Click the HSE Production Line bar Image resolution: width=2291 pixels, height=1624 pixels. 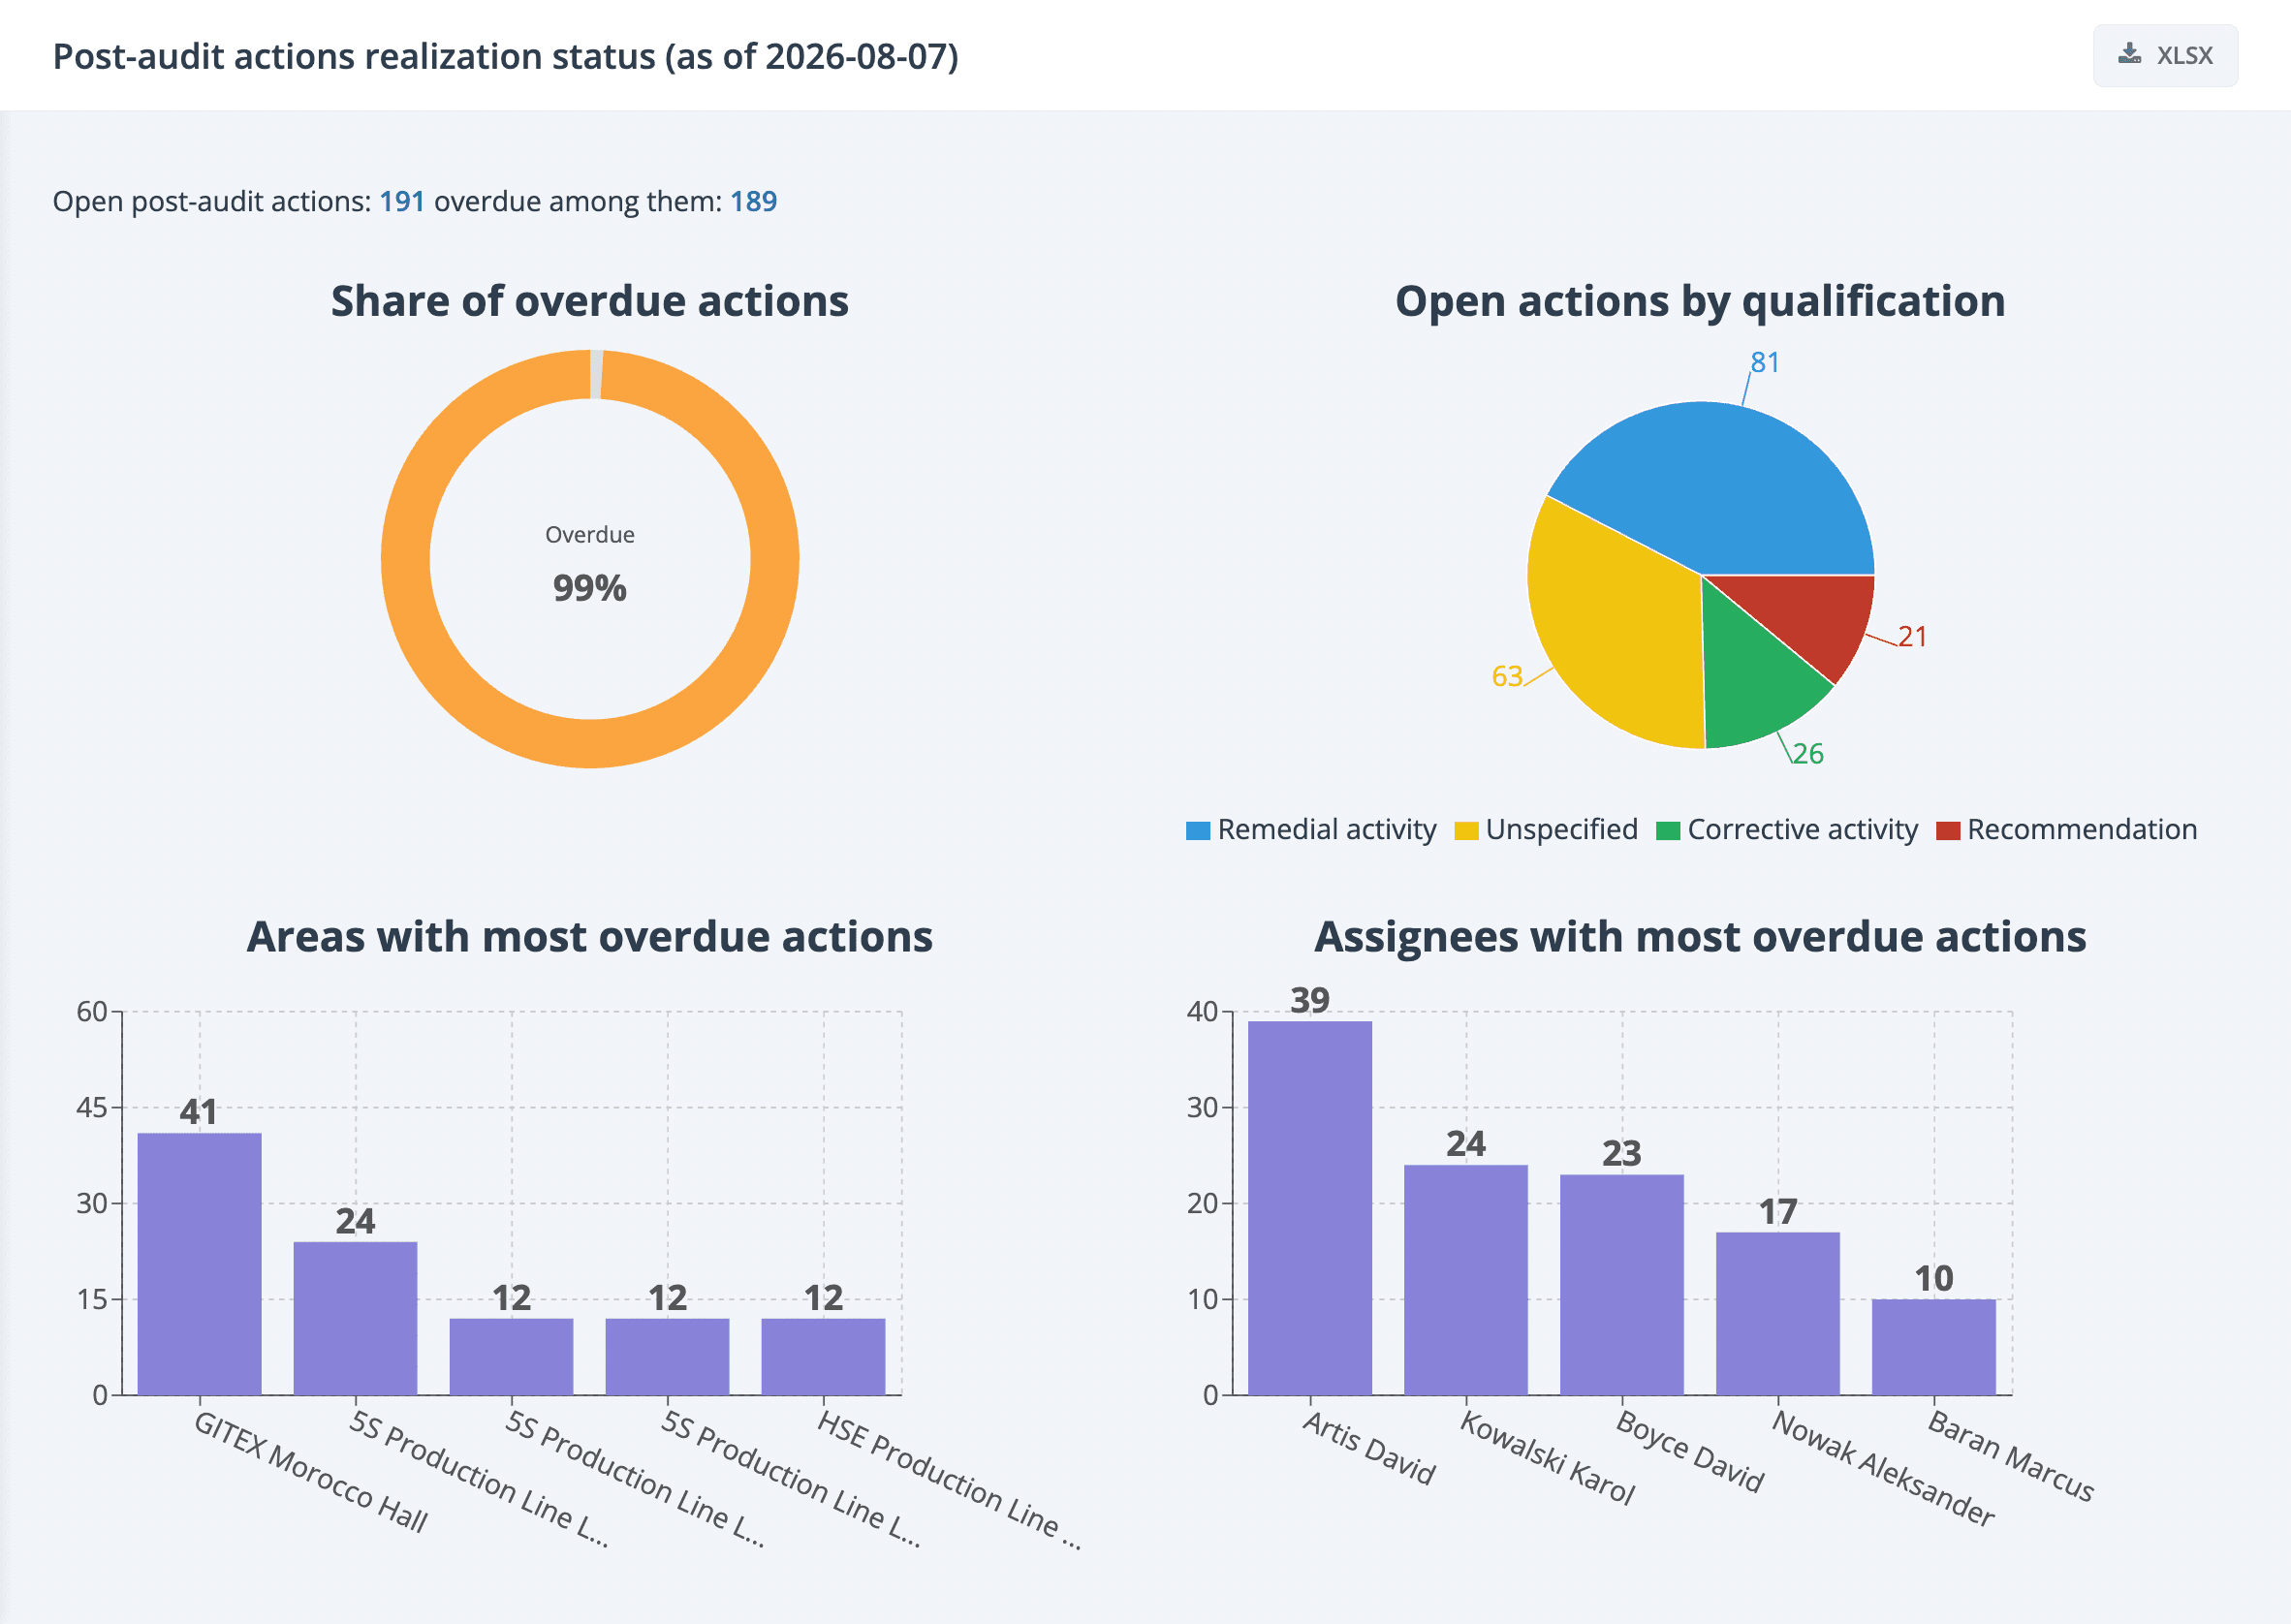tap(823, 1357)
